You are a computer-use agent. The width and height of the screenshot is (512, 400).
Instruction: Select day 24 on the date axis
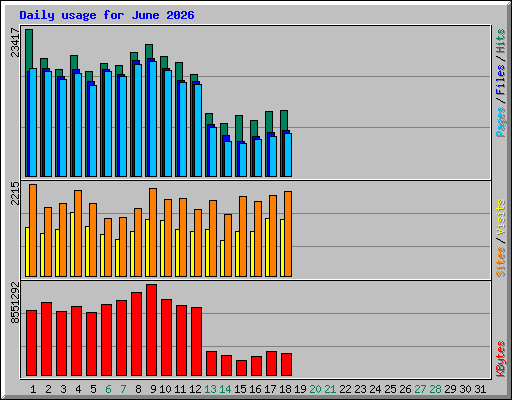click(x=375, y=389)
